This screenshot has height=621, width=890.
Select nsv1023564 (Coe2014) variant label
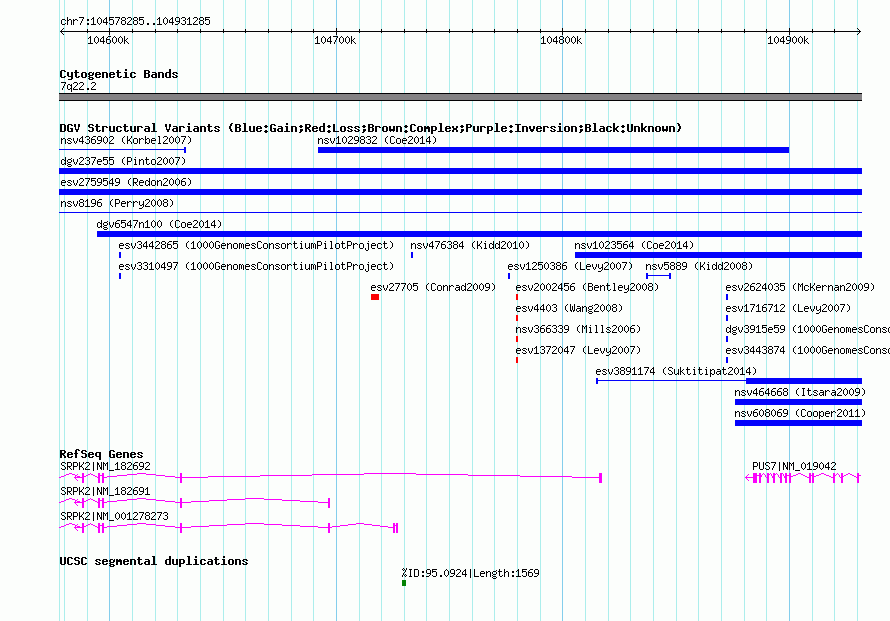coord(634,245)
